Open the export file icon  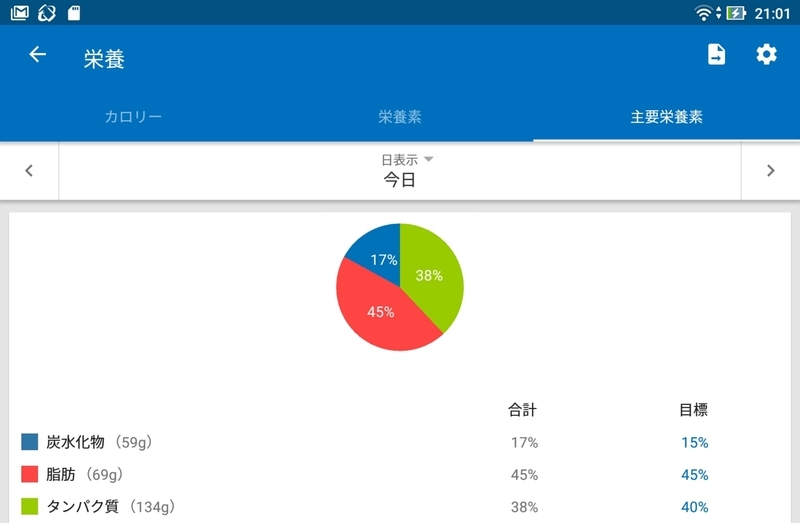tap(716, 54)
